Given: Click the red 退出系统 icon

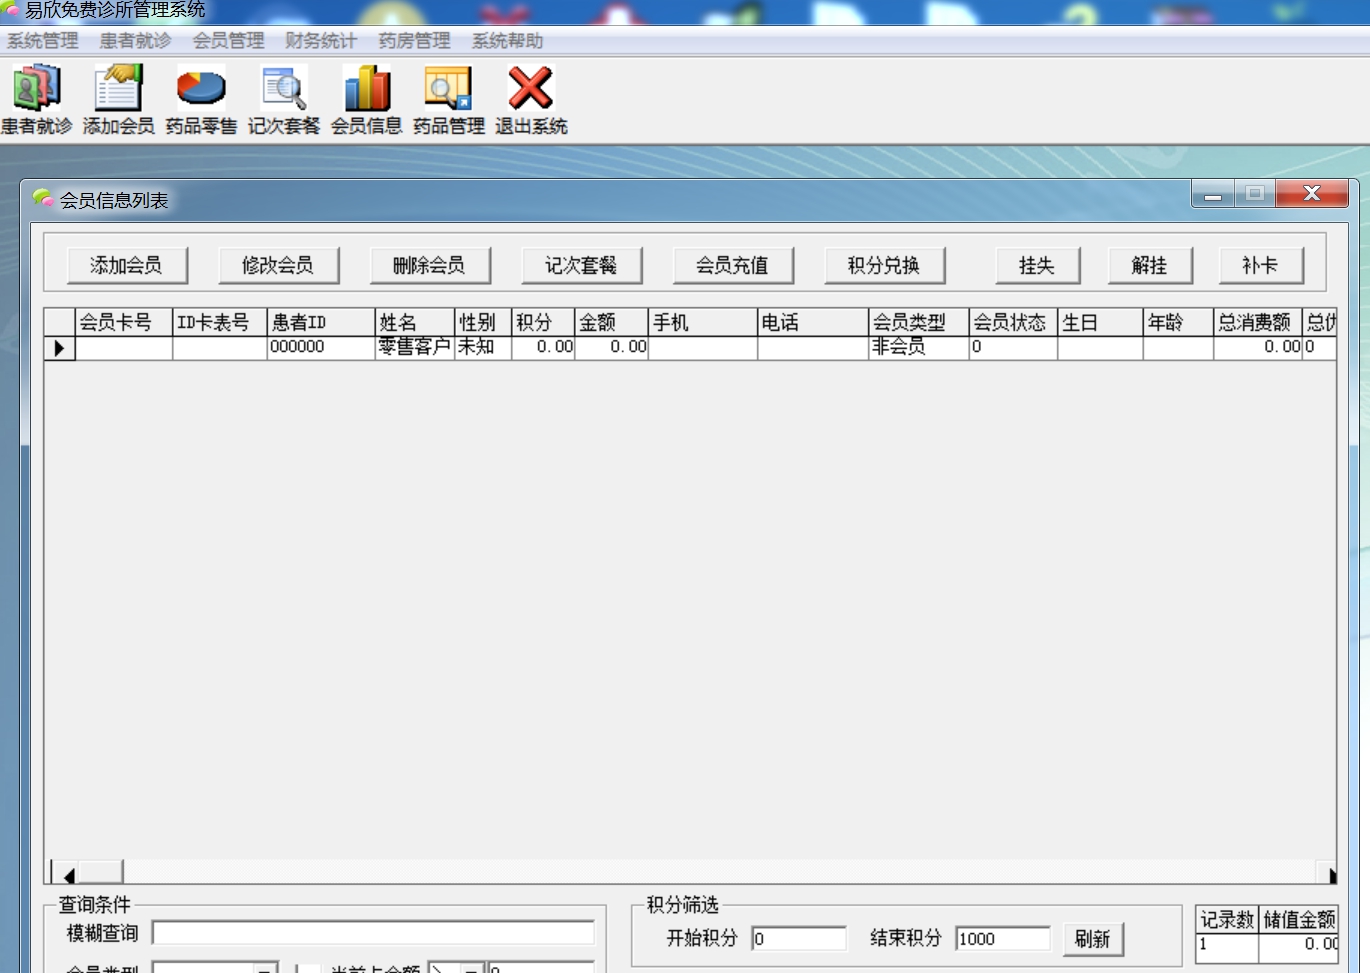Looking at the screenshot, I should click(530, 88).
